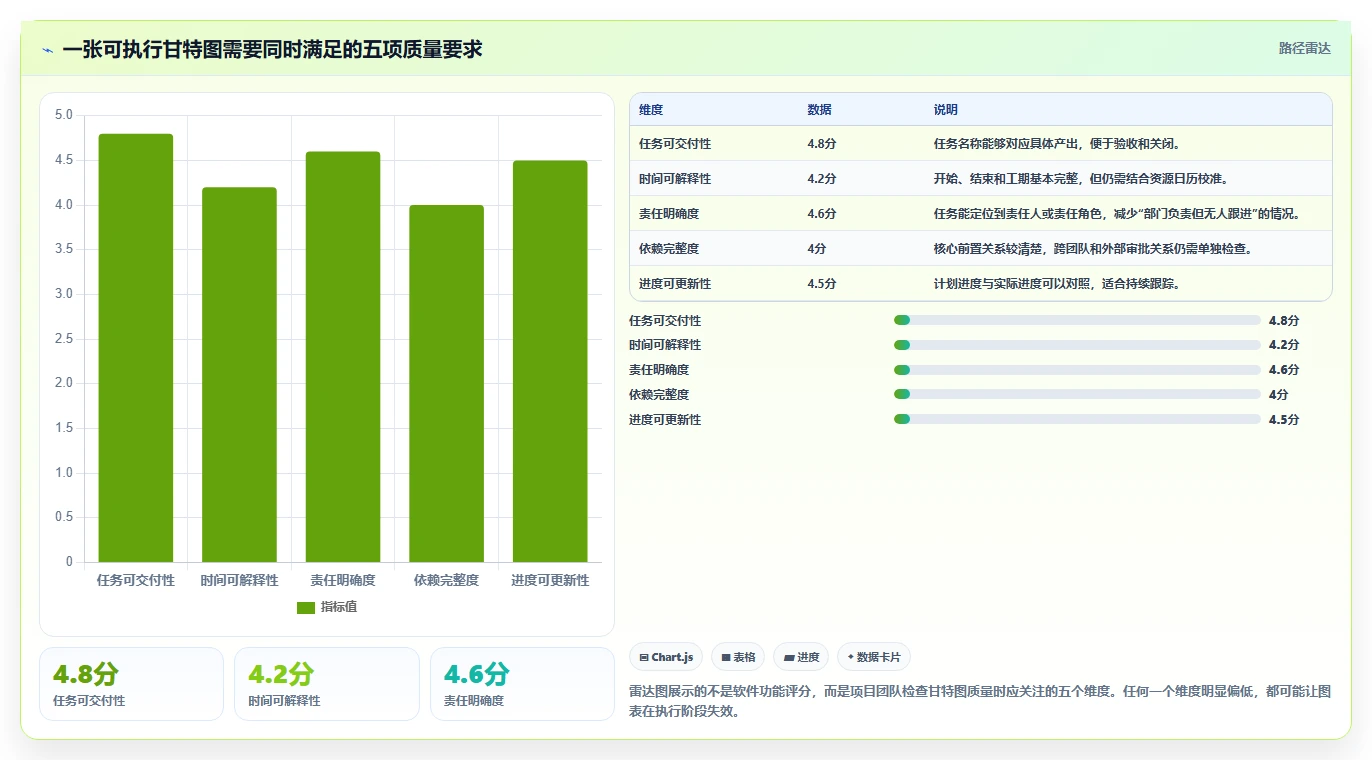Click description starting '核心前置关系较清楚'
This screenshot has height=760, width=1372.
tap(1093, 249)
